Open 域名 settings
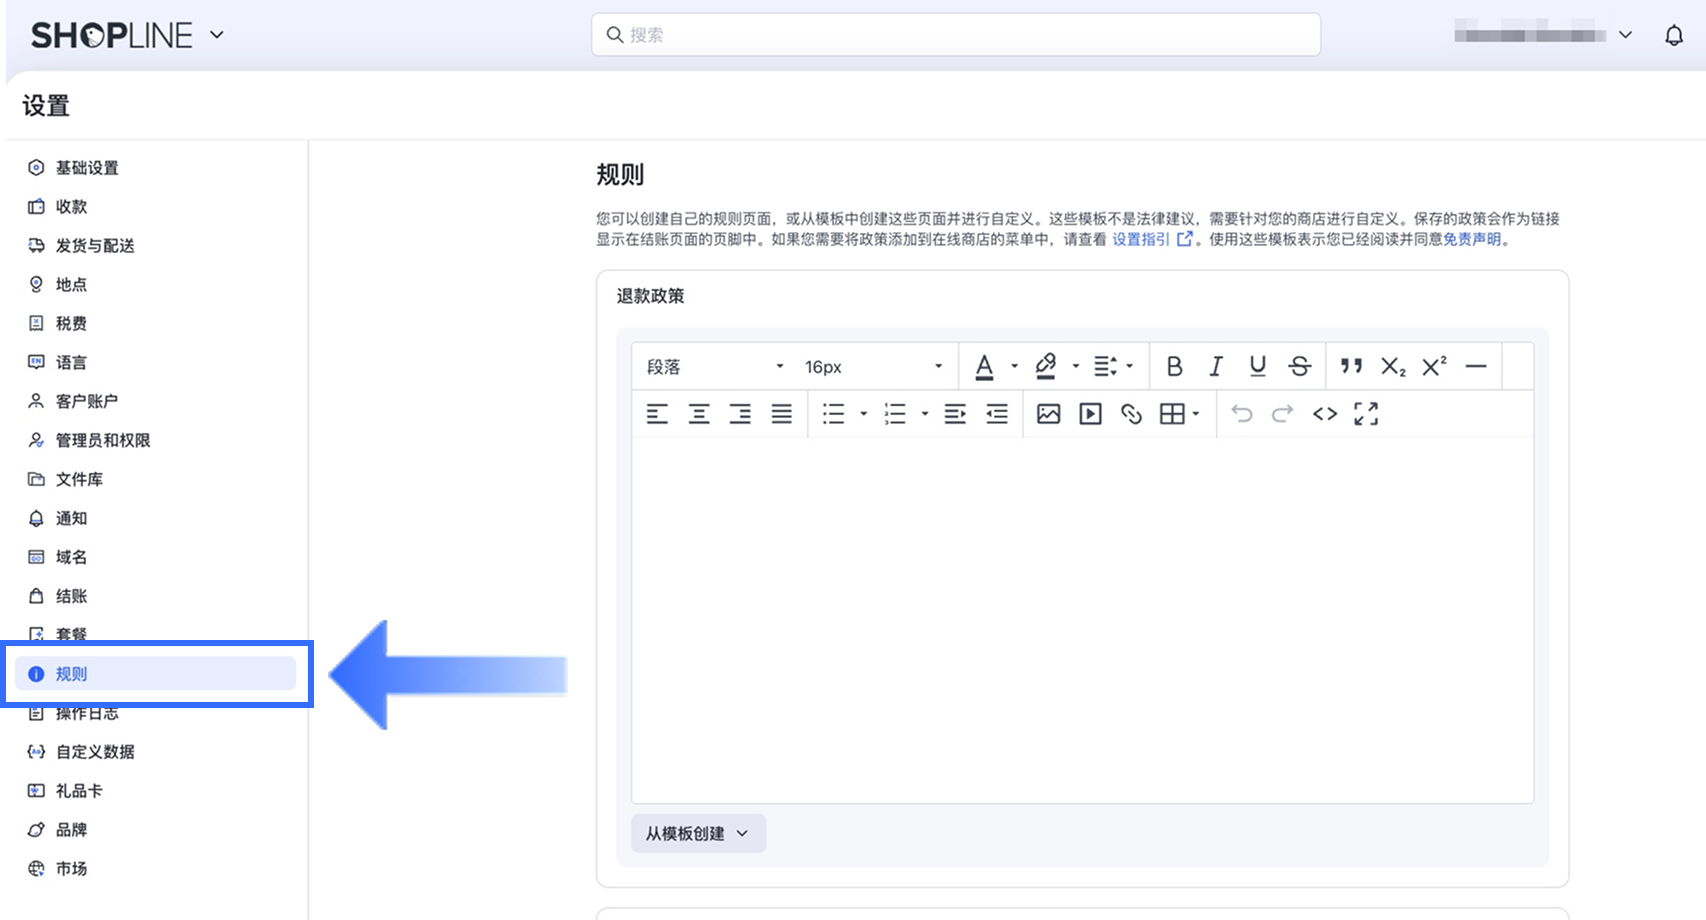Image resolution: width=1706 pixels, height=920 pixels. (71, 557)
